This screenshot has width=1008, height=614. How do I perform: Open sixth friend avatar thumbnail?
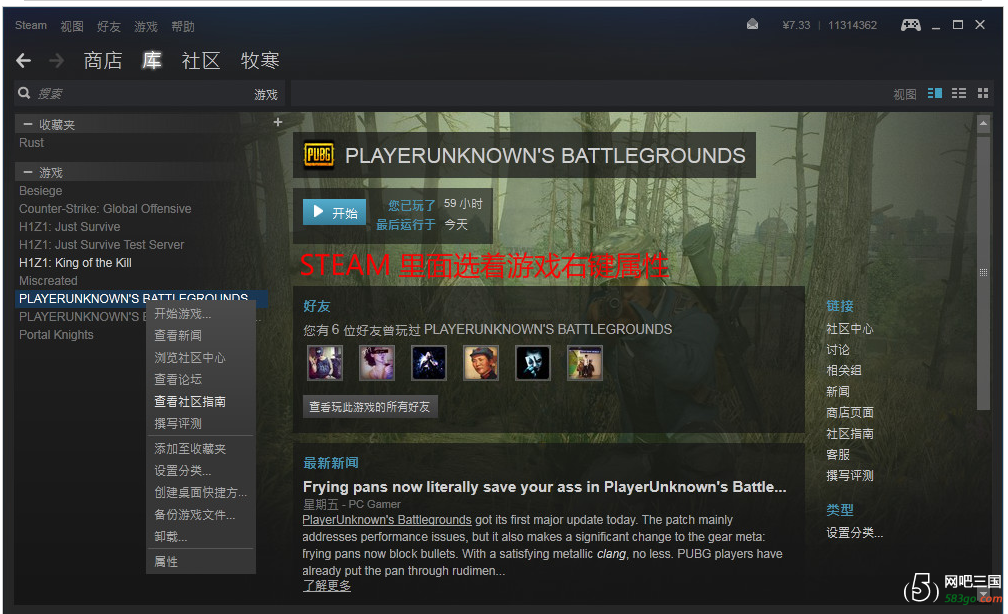(585, 363)
